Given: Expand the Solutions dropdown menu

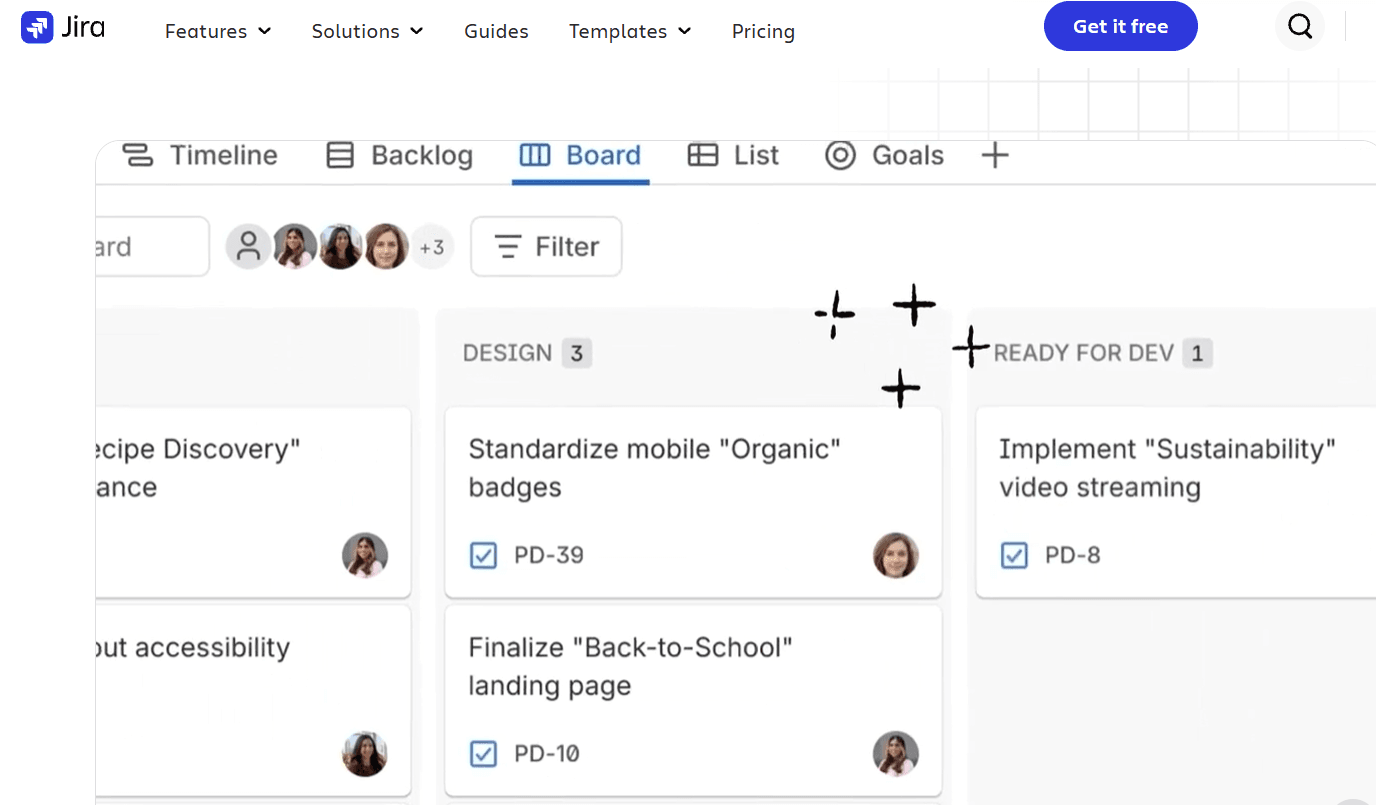Looking at the screenshot, I should (367, 31).
